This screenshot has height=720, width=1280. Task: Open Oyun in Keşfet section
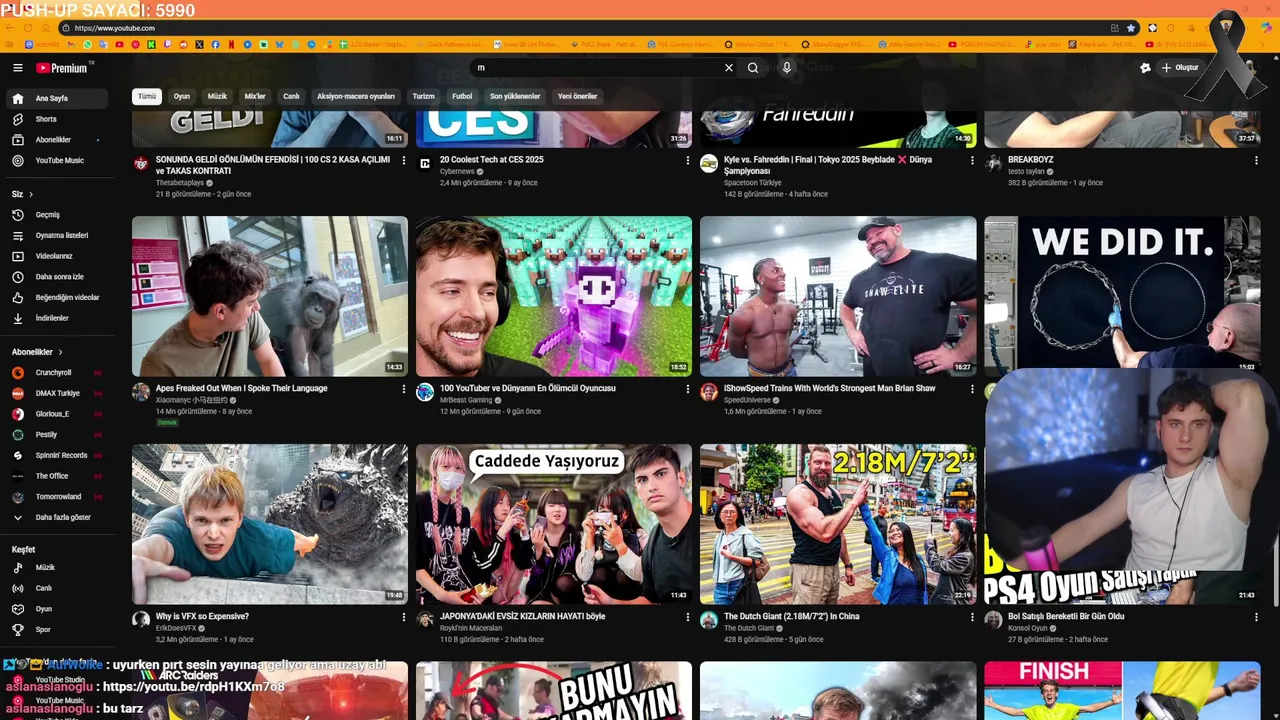[59, 609]
